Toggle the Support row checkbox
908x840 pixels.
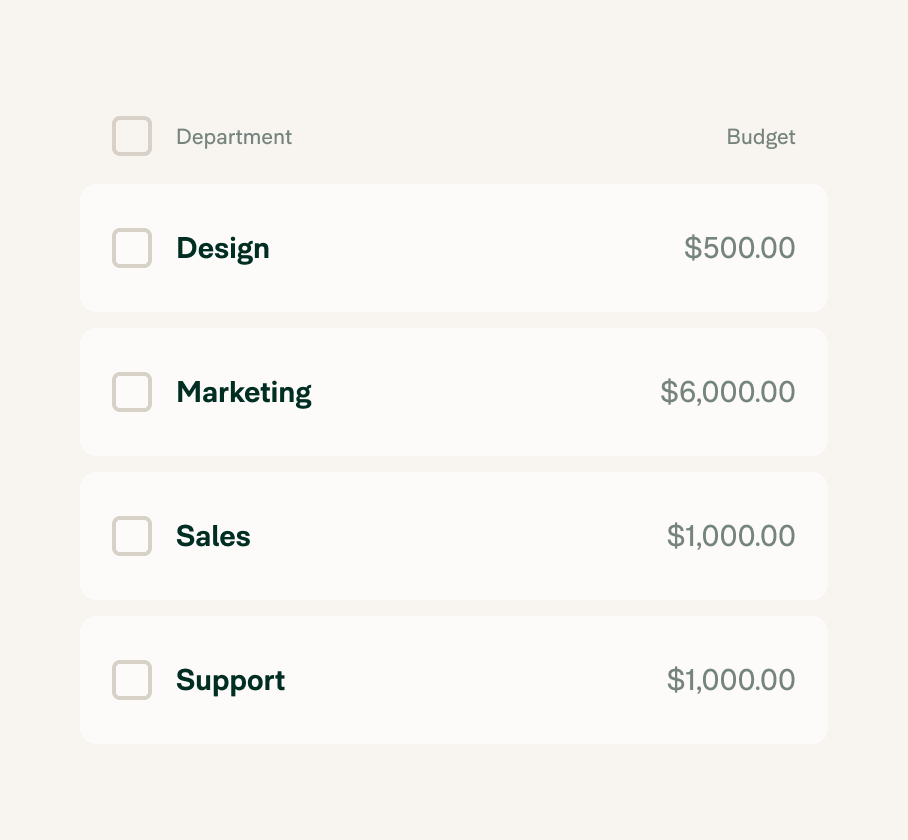132,680
